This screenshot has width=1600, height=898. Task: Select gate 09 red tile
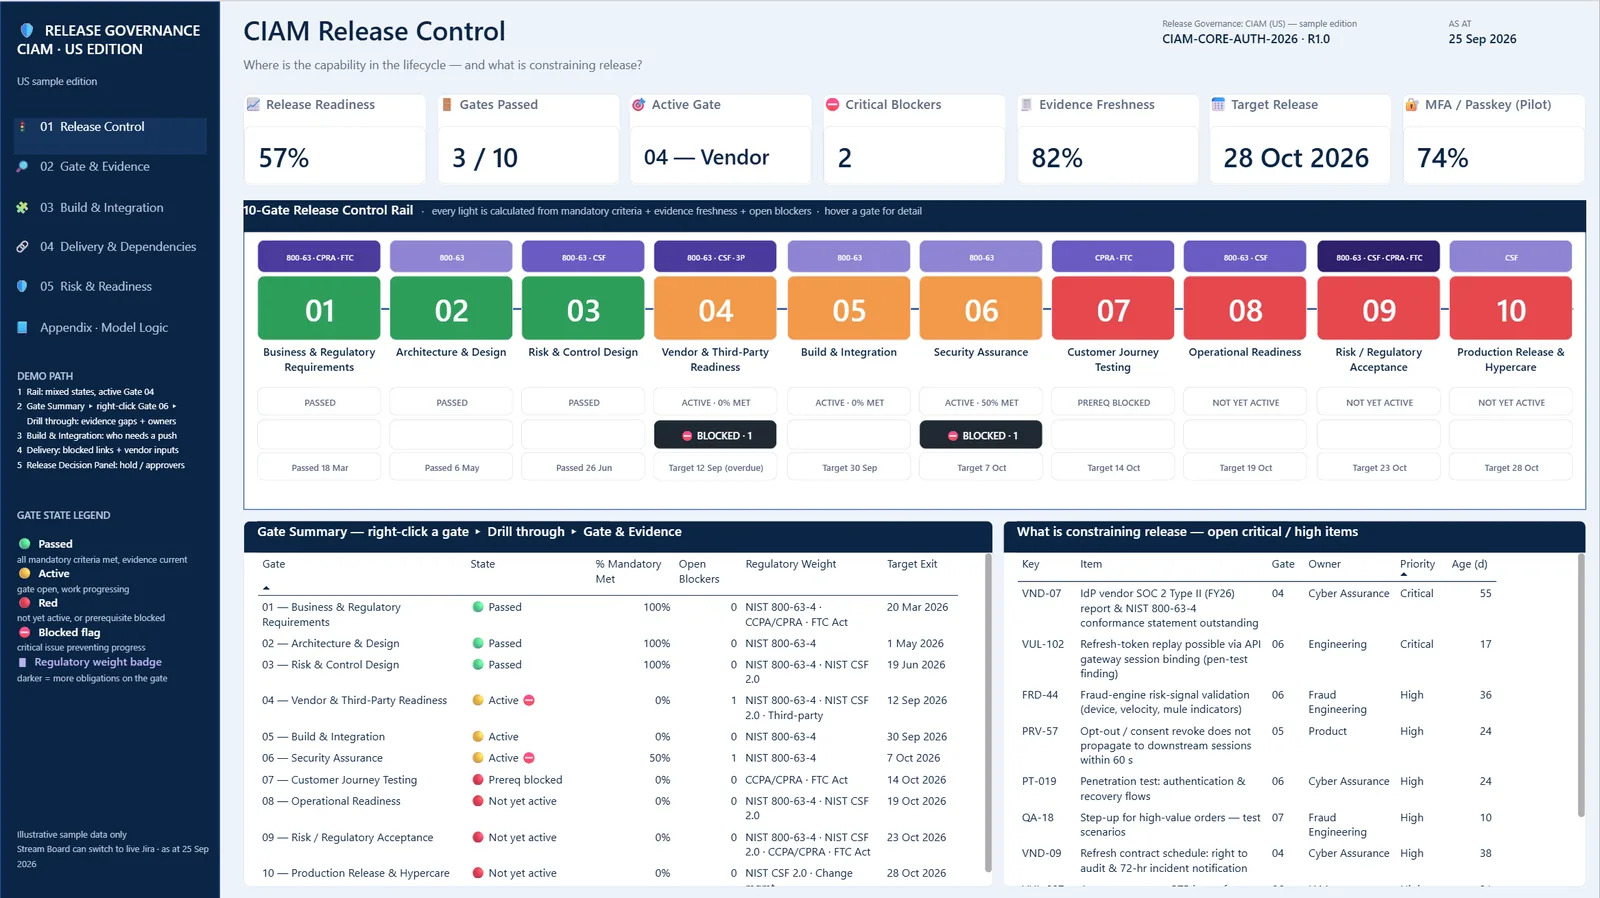point(1379,309)
